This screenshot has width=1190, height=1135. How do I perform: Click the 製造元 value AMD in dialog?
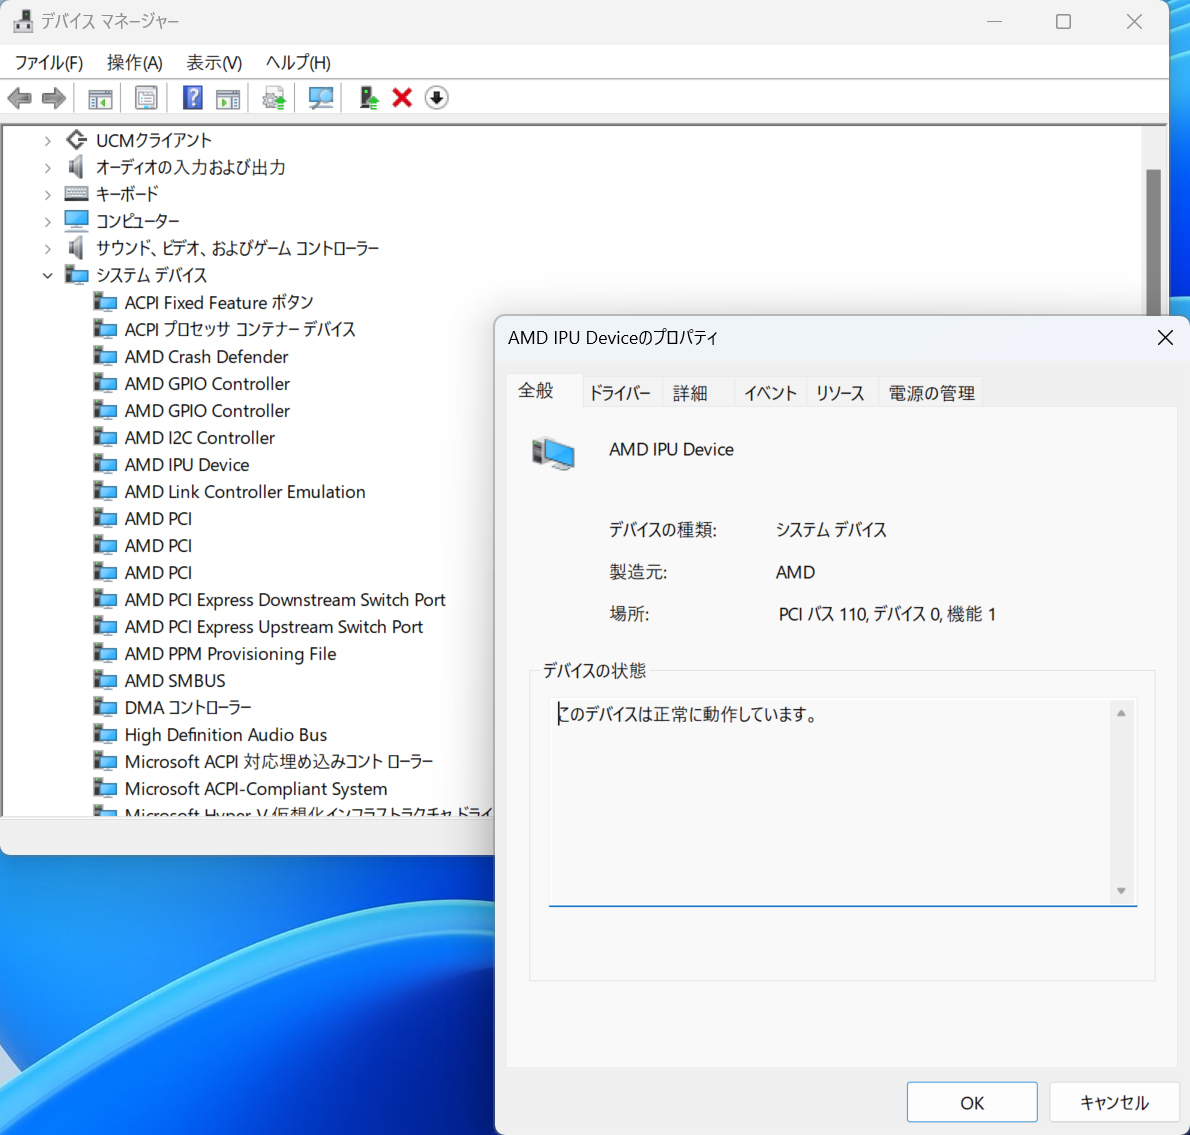pos(795,572)
